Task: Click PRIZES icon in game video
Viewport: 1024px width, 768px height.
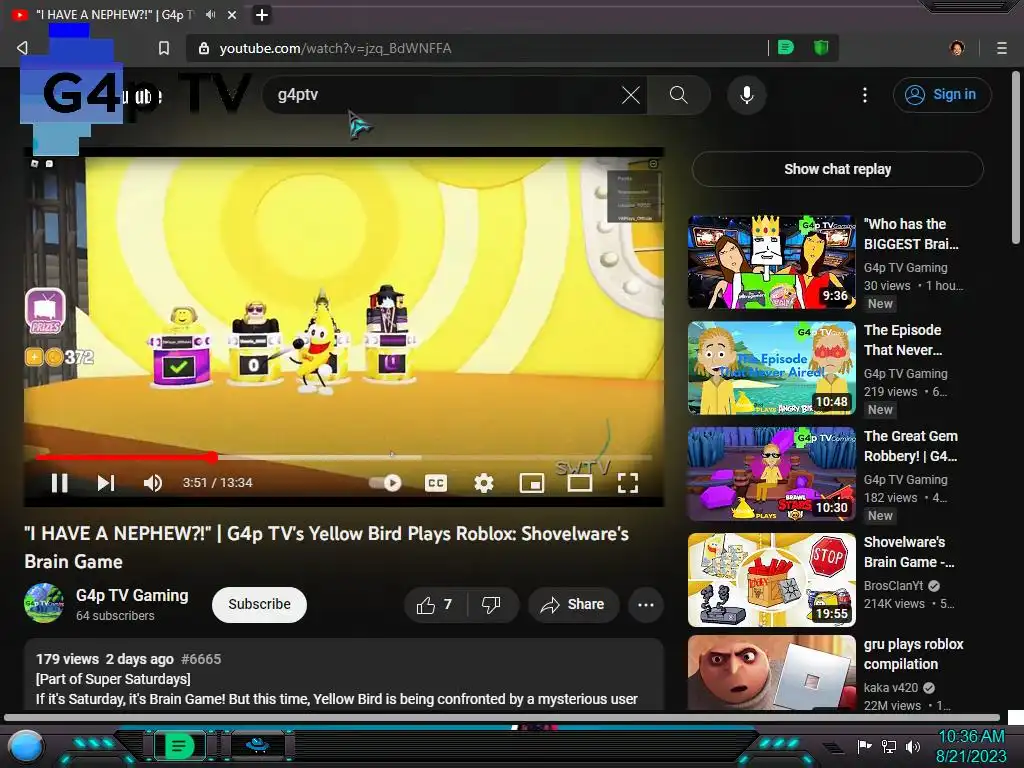Action: pos(45,312)
